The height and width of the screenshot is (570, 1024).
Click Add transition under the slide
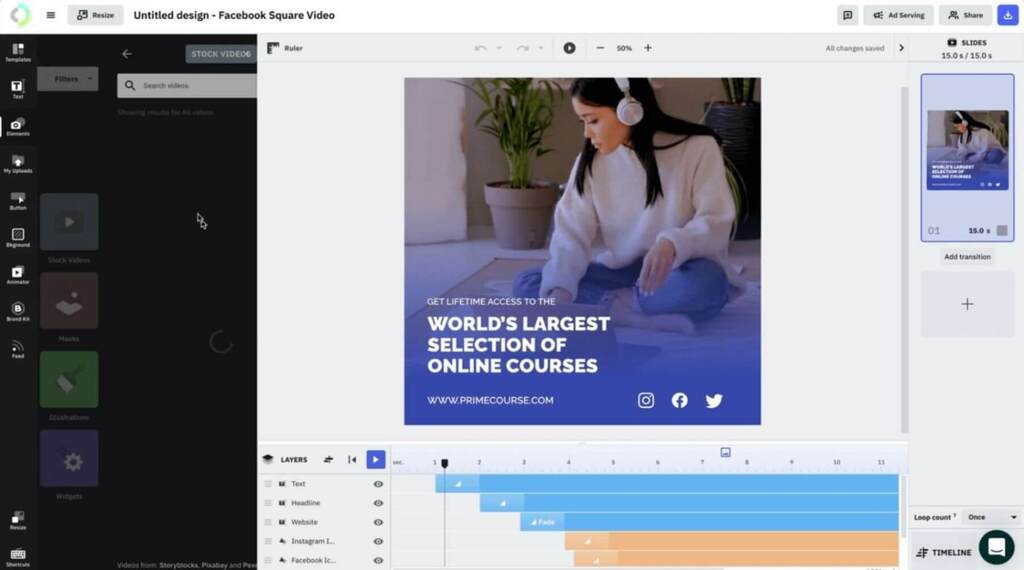point(967,257)
